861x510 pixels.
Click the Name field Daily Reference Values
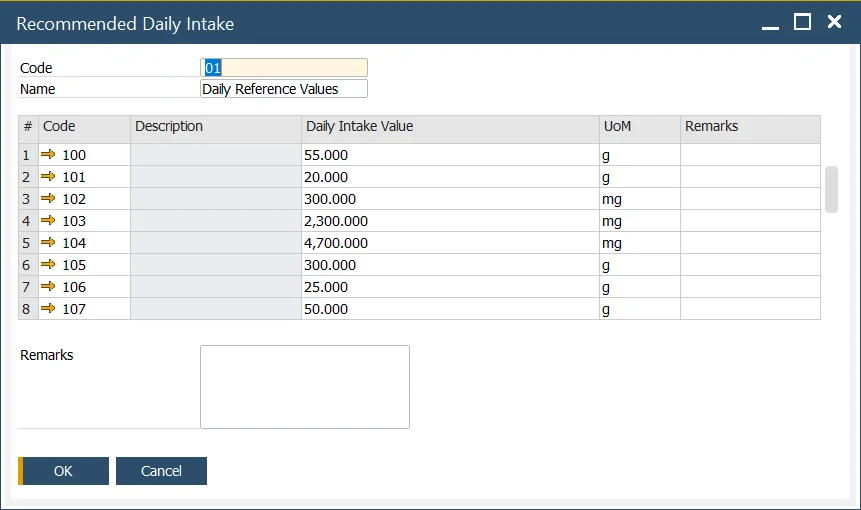(x=284, y=89)
